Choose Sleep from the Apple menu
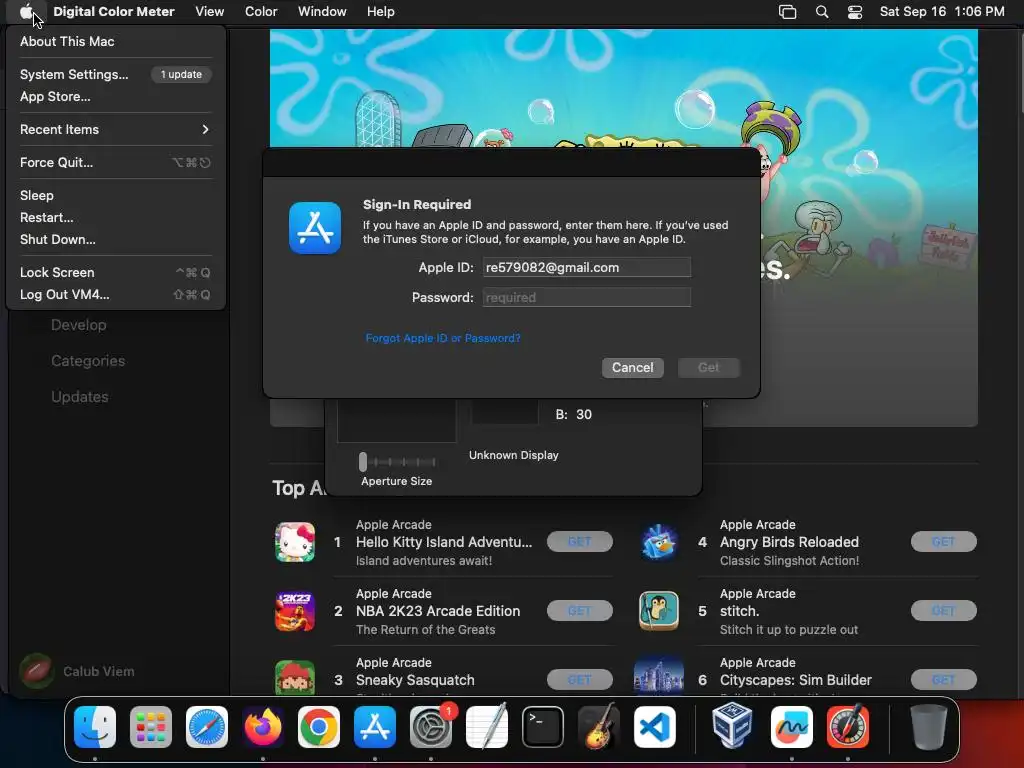This screenshot has height=768, width=1024. tap(115, 195)
